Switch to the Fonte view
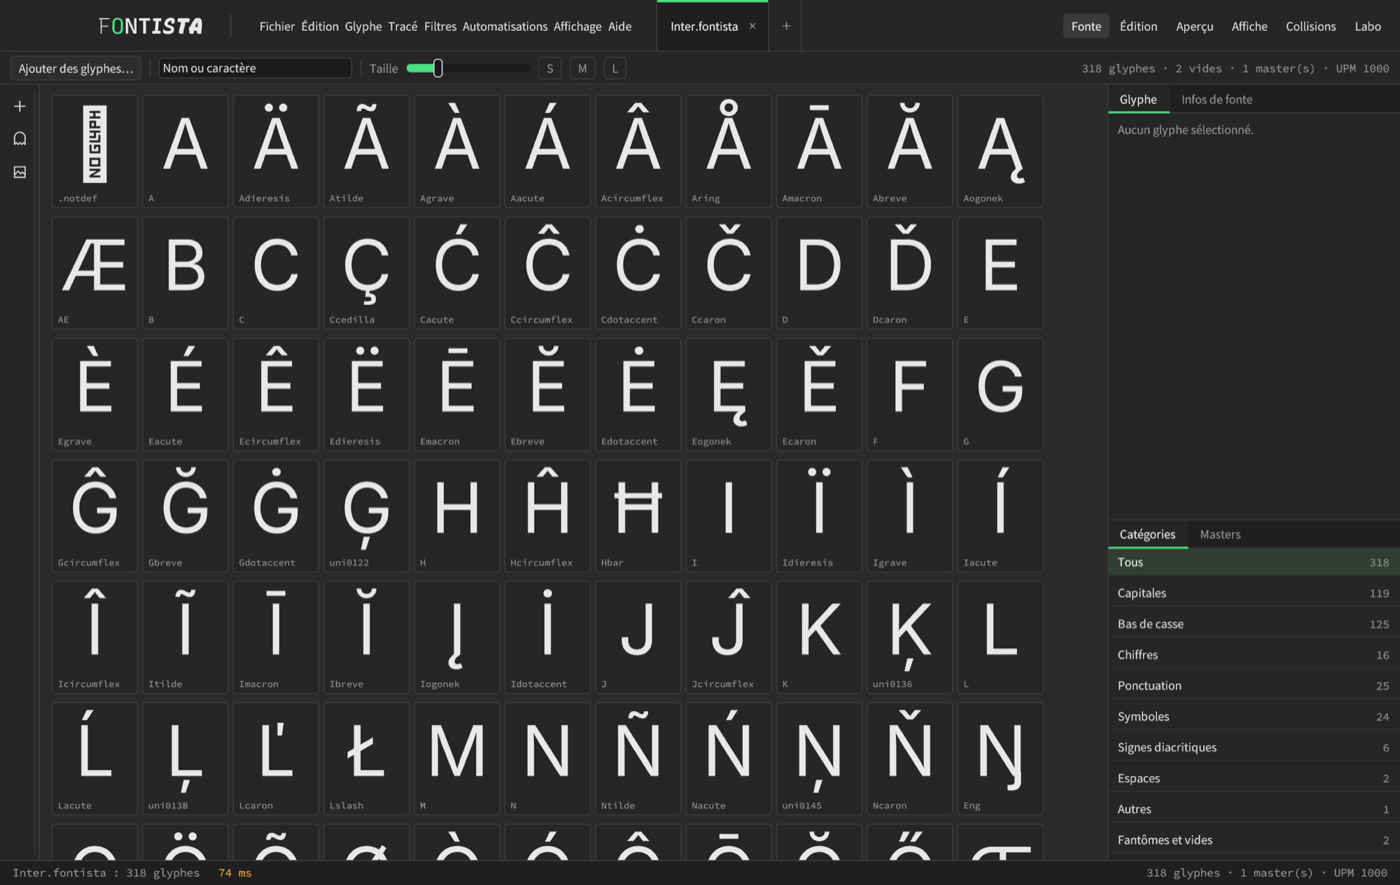The width and height of the screenshot is (1400, 885). tap(1086, 26)
